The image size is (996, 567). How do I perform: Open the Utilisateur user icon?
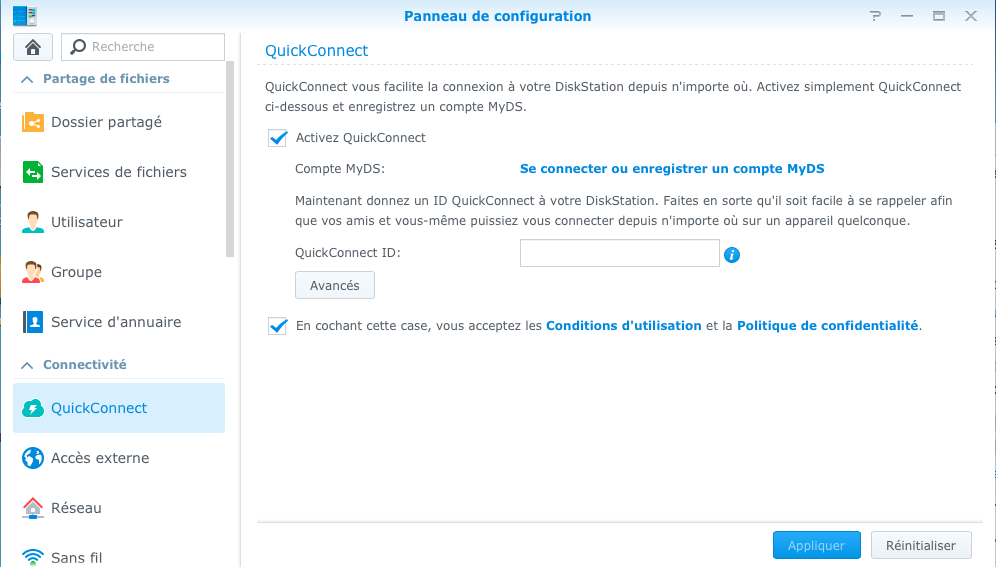(33, 222)
